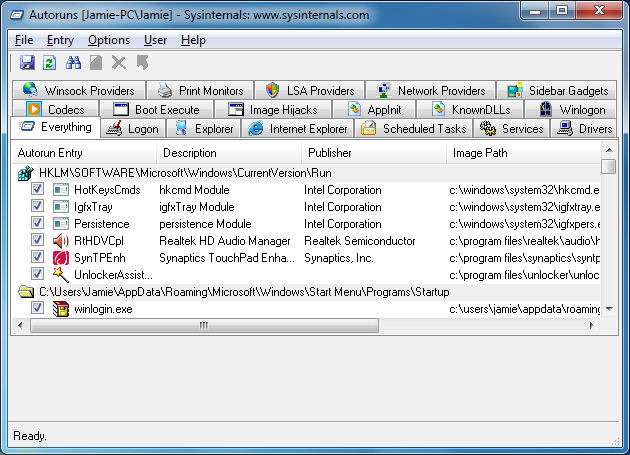Switch to the Winlogon tab
The height and width of the screenshot is (455, 630).
[x=571, y=109]
